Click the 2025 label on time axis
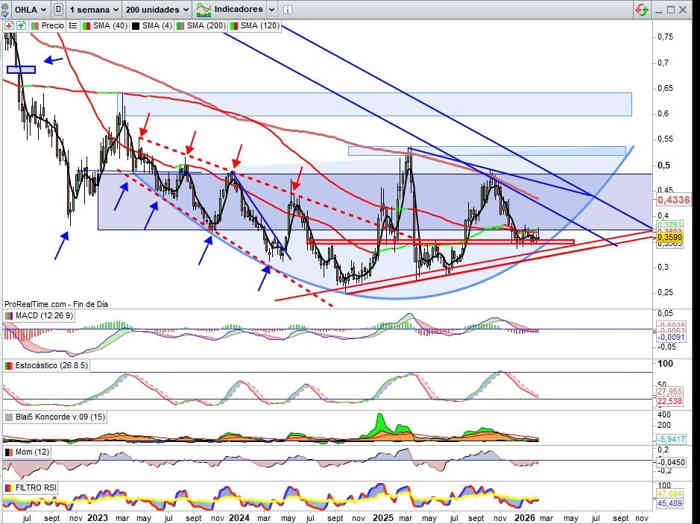This screenshot has height=524, width=700. click(385, 519)
